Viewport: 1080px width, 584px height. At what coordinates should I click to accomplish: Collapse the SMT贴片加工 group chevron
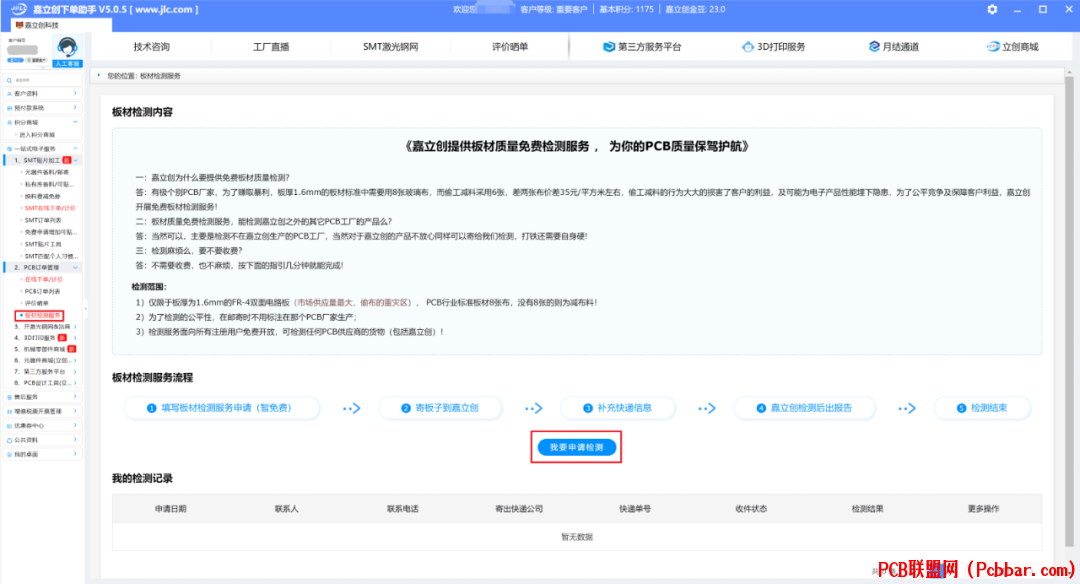(x=76, y=160)
